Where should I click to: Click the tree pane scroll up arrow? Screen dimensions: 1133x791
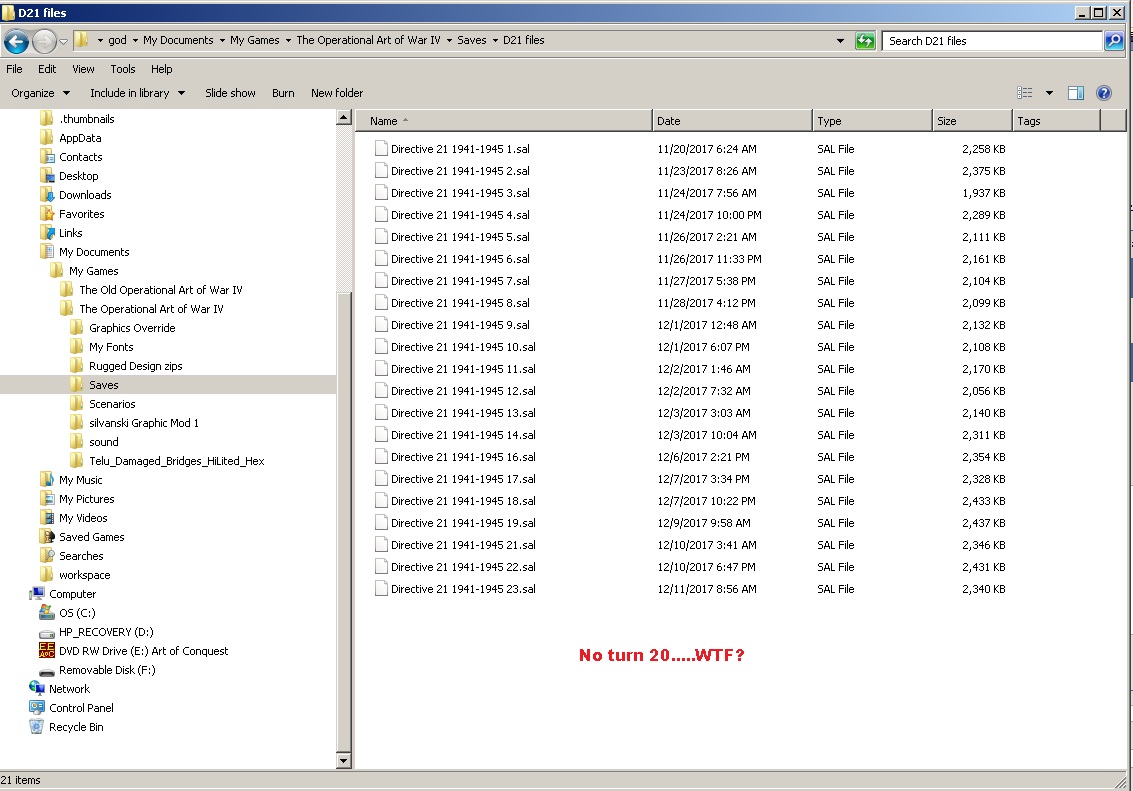344,118
